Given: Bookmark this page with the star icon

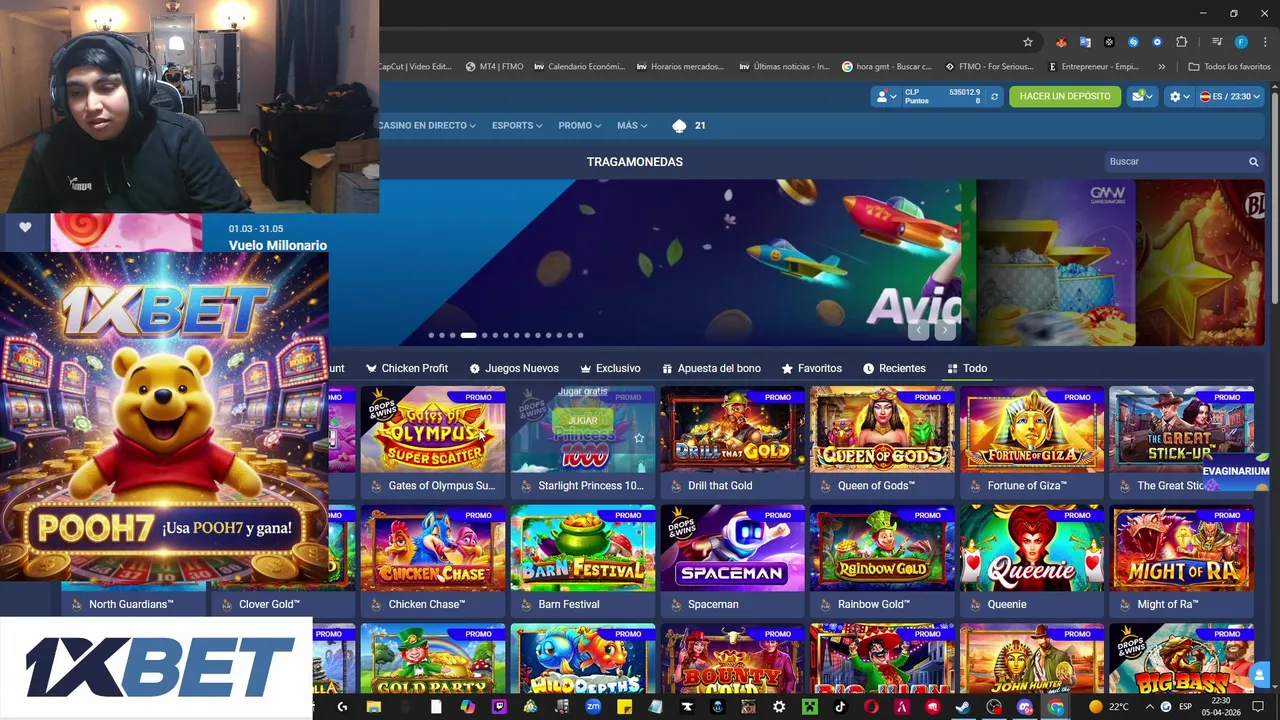Looking at the screenshot, I should [1027, 42].
